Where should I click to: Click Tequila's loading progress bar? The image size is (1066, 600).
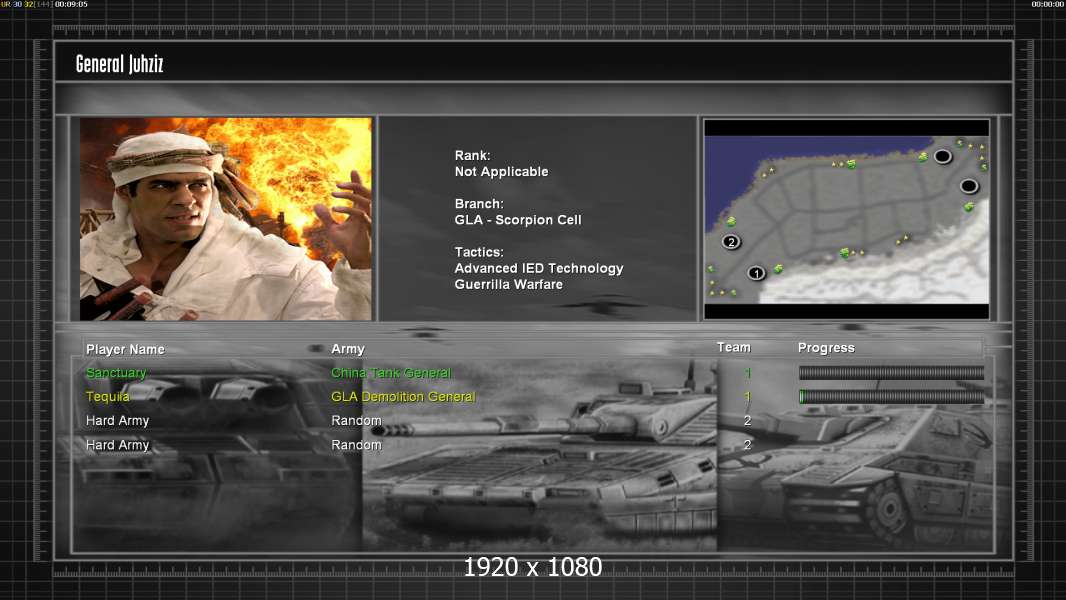tap(891, 397)
